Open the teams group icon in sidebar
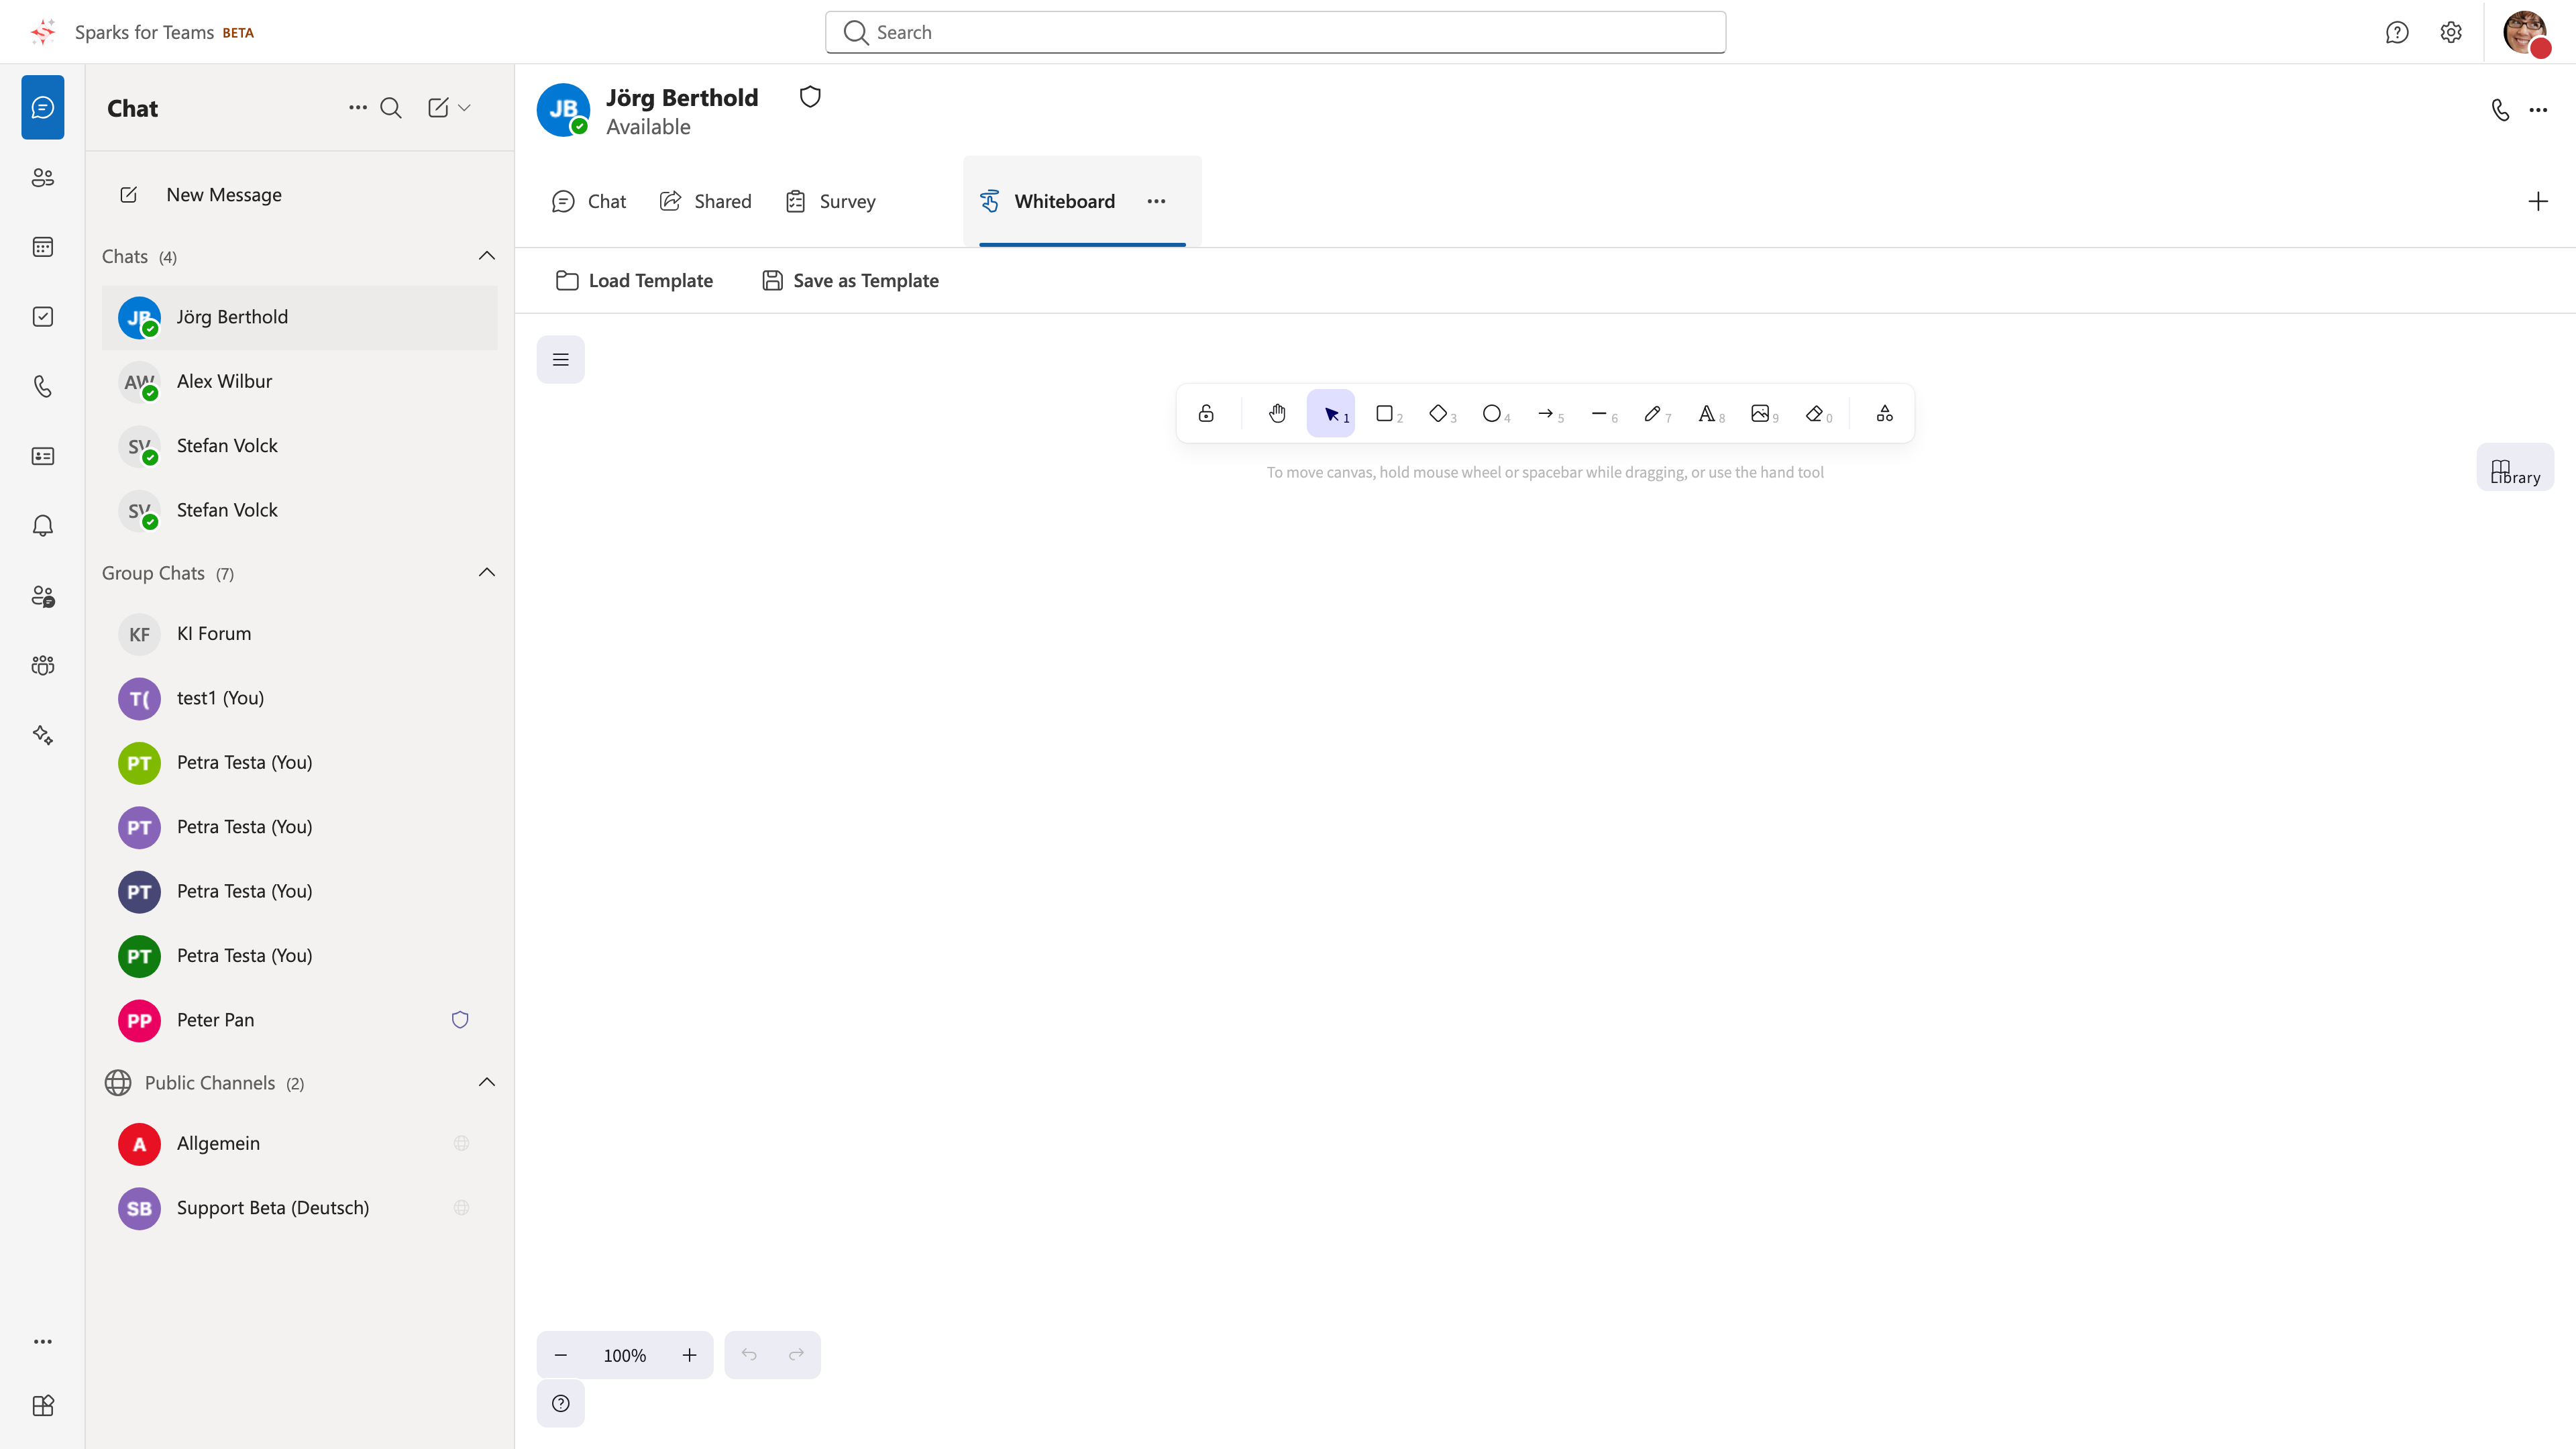 point(43,665)
